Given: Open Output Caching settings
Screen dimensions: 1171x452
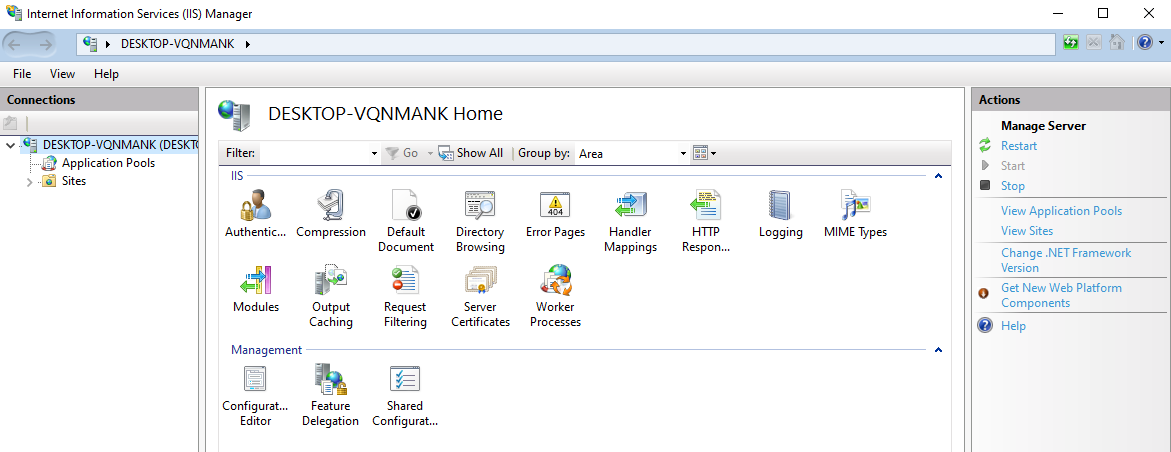Looking at the screenshot, I should pyautogui.click(x=331, y=295).
